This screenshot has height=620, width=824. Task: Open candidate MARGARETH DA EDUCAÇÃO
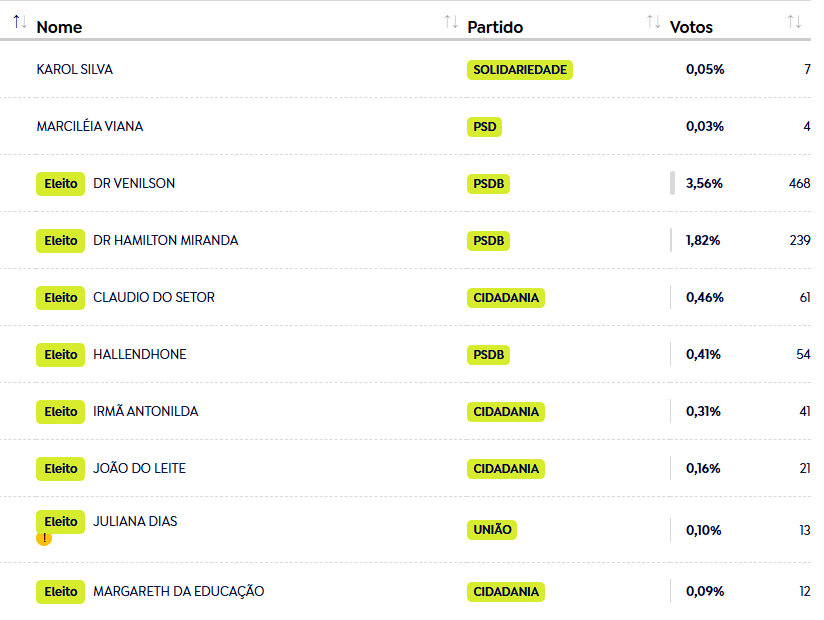coord(179,592)
